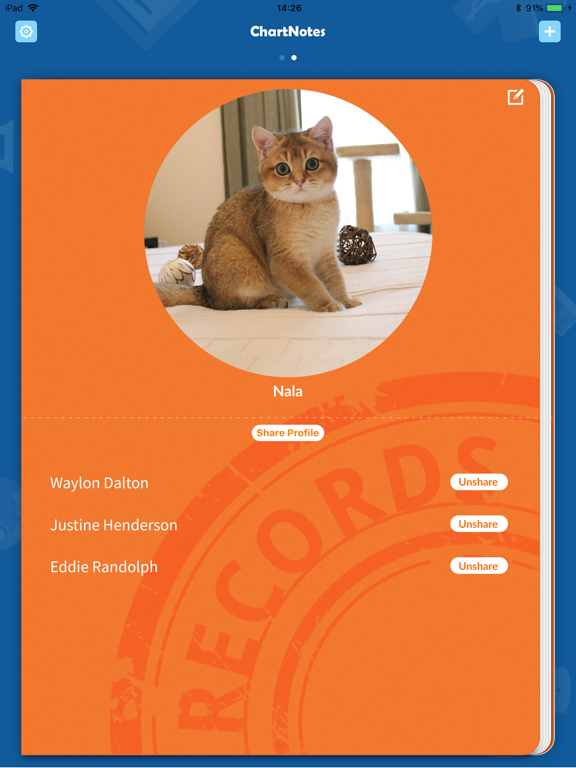The height and width of the screenshot is (768, 576).
Task: Unshare profile with Waylon Dalton
Action: tap(479, 482)
